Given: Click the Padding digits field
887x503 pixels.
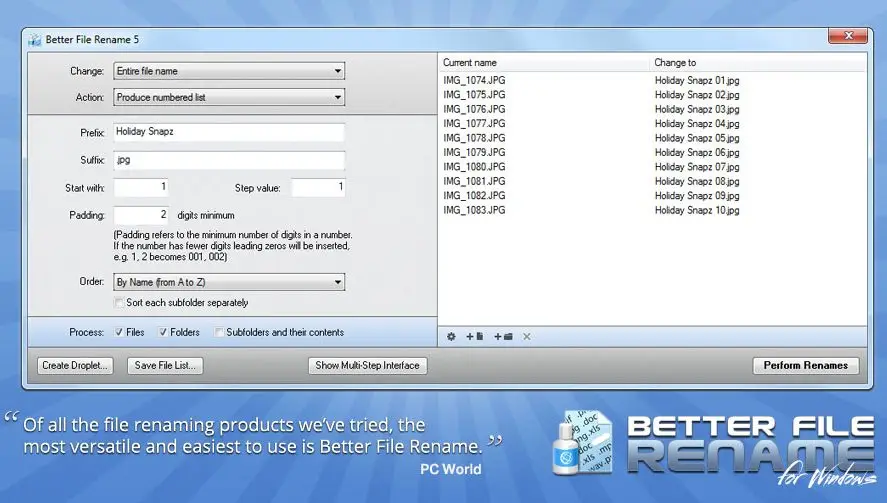Looking at the screenshot, I should tap(141, 215).
